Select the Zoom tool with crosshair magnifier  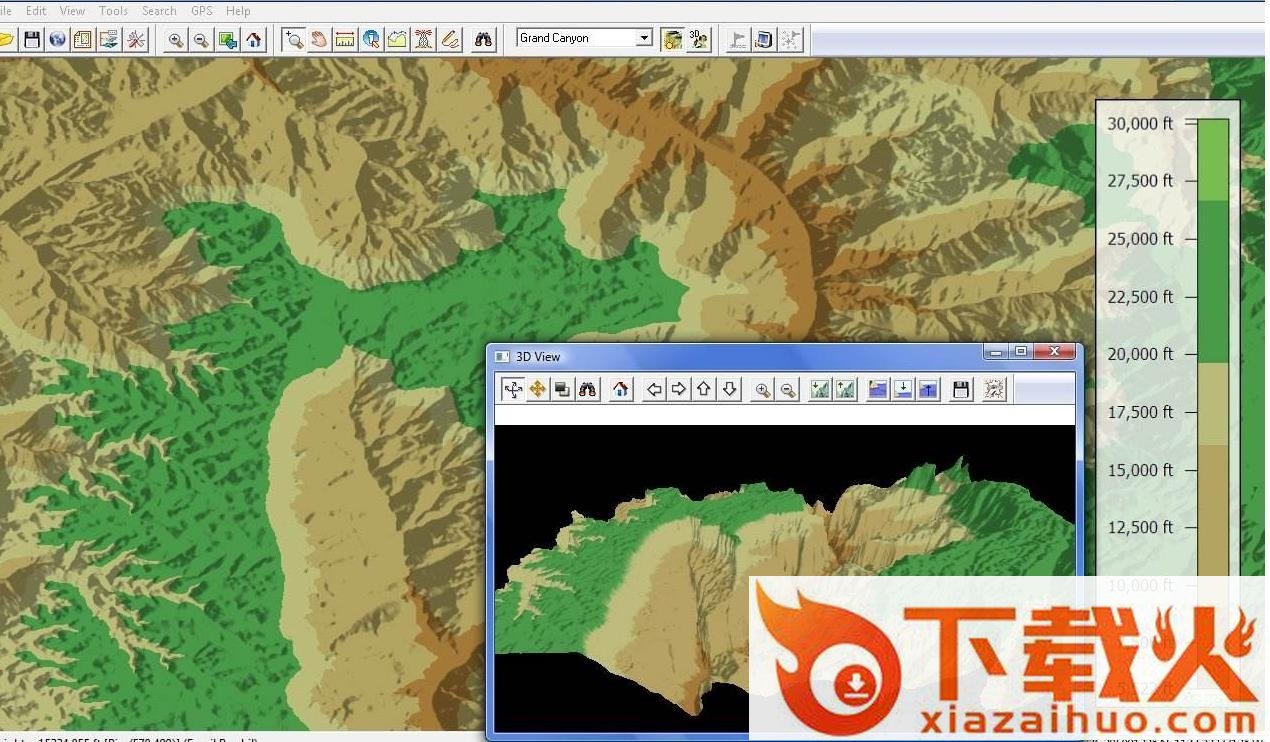tap(294, 39)
